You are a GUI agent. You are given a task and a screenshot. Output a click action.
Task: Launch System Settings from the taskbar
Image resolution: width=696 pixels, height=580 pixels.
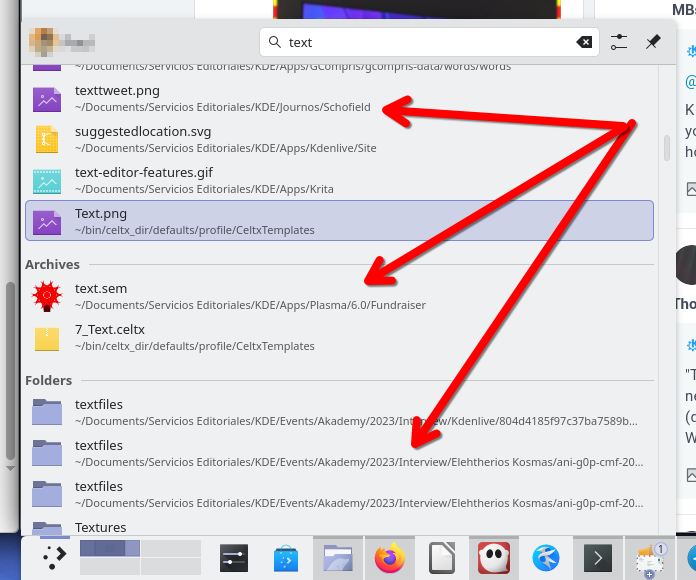coord(234,558)
